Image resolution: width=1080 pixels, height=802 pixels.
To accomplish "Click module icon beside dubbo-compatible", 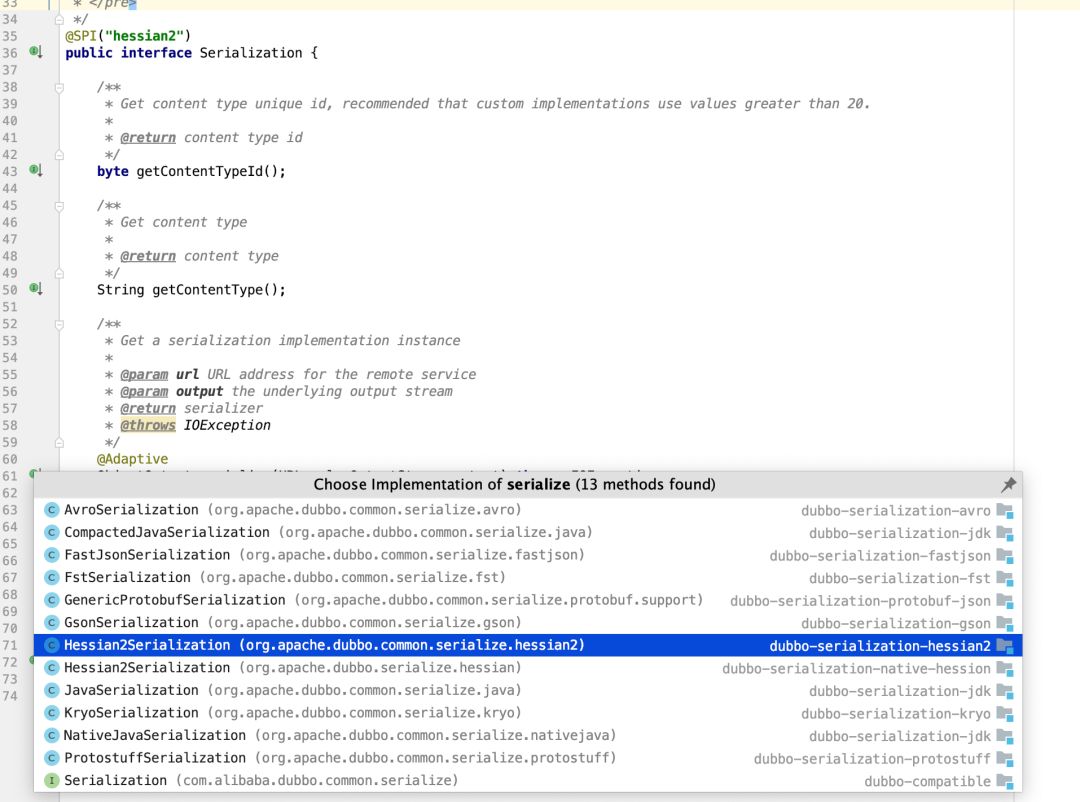I will 1005,782.
